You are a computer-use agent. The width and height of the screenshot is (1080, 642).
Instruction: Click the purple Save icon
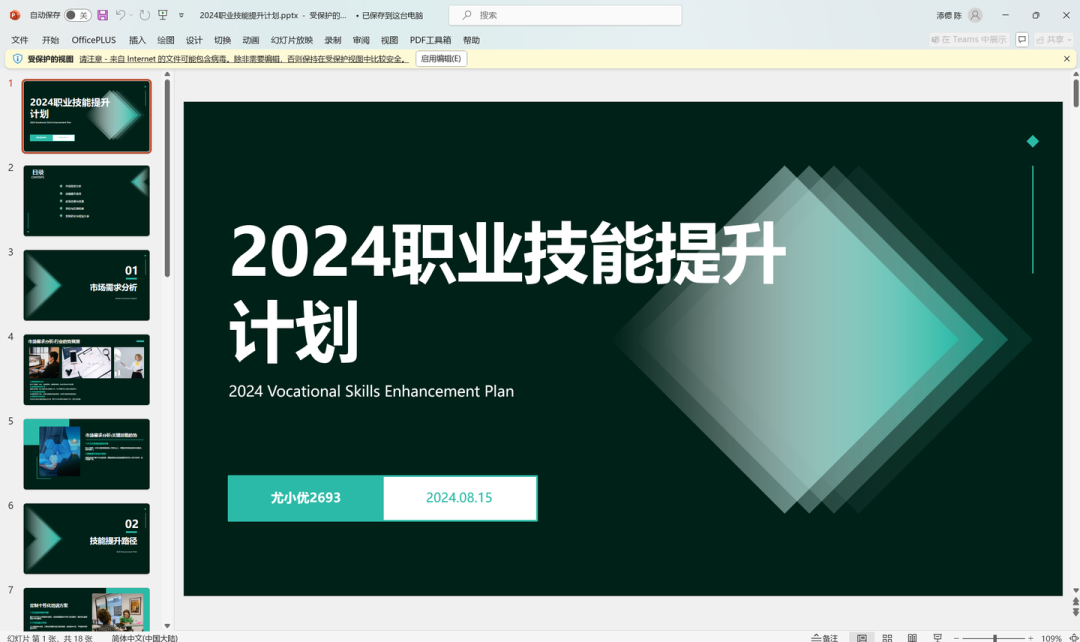click(103, 15)
